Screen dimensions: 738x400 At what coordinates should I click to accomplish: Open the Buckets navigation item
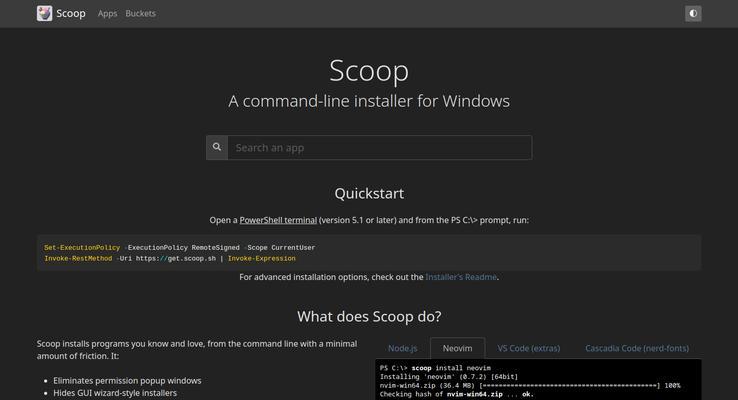pyautogui.click(x=140, y=14)
